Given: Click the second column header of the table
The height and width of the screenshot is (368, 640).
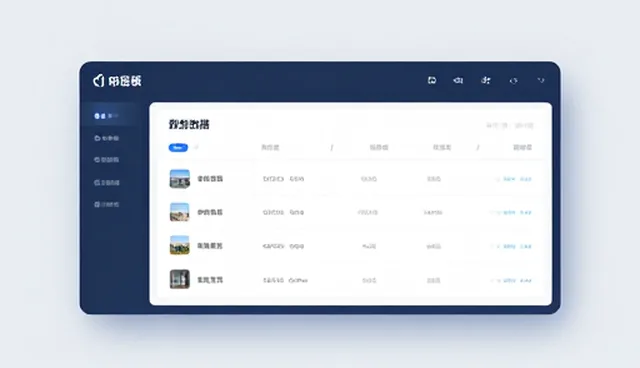Looking at the screenshot, I should click(270, 147).
